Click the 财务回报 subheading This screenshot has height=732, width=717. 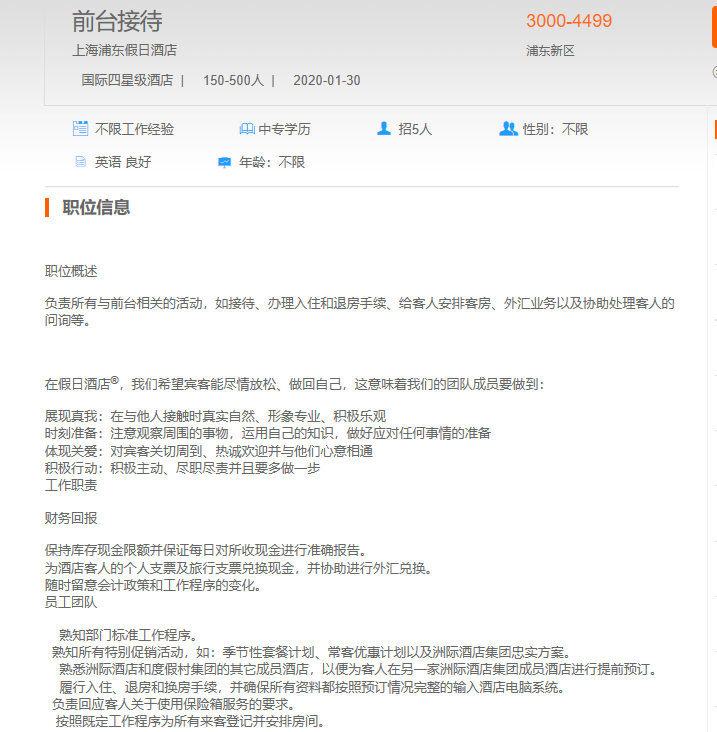click(71, 518)
